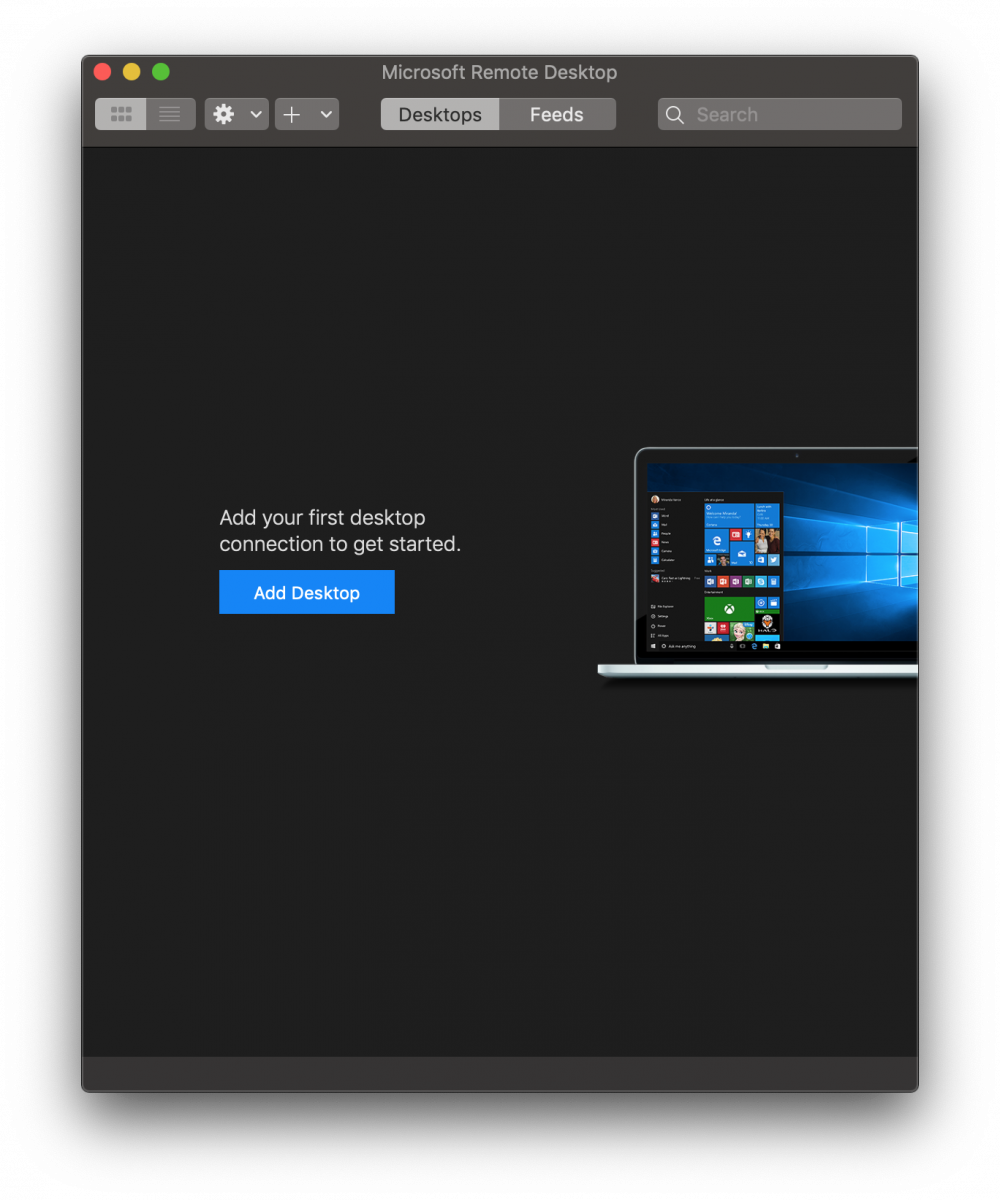Select the Desktops tab

coord(440,114)
